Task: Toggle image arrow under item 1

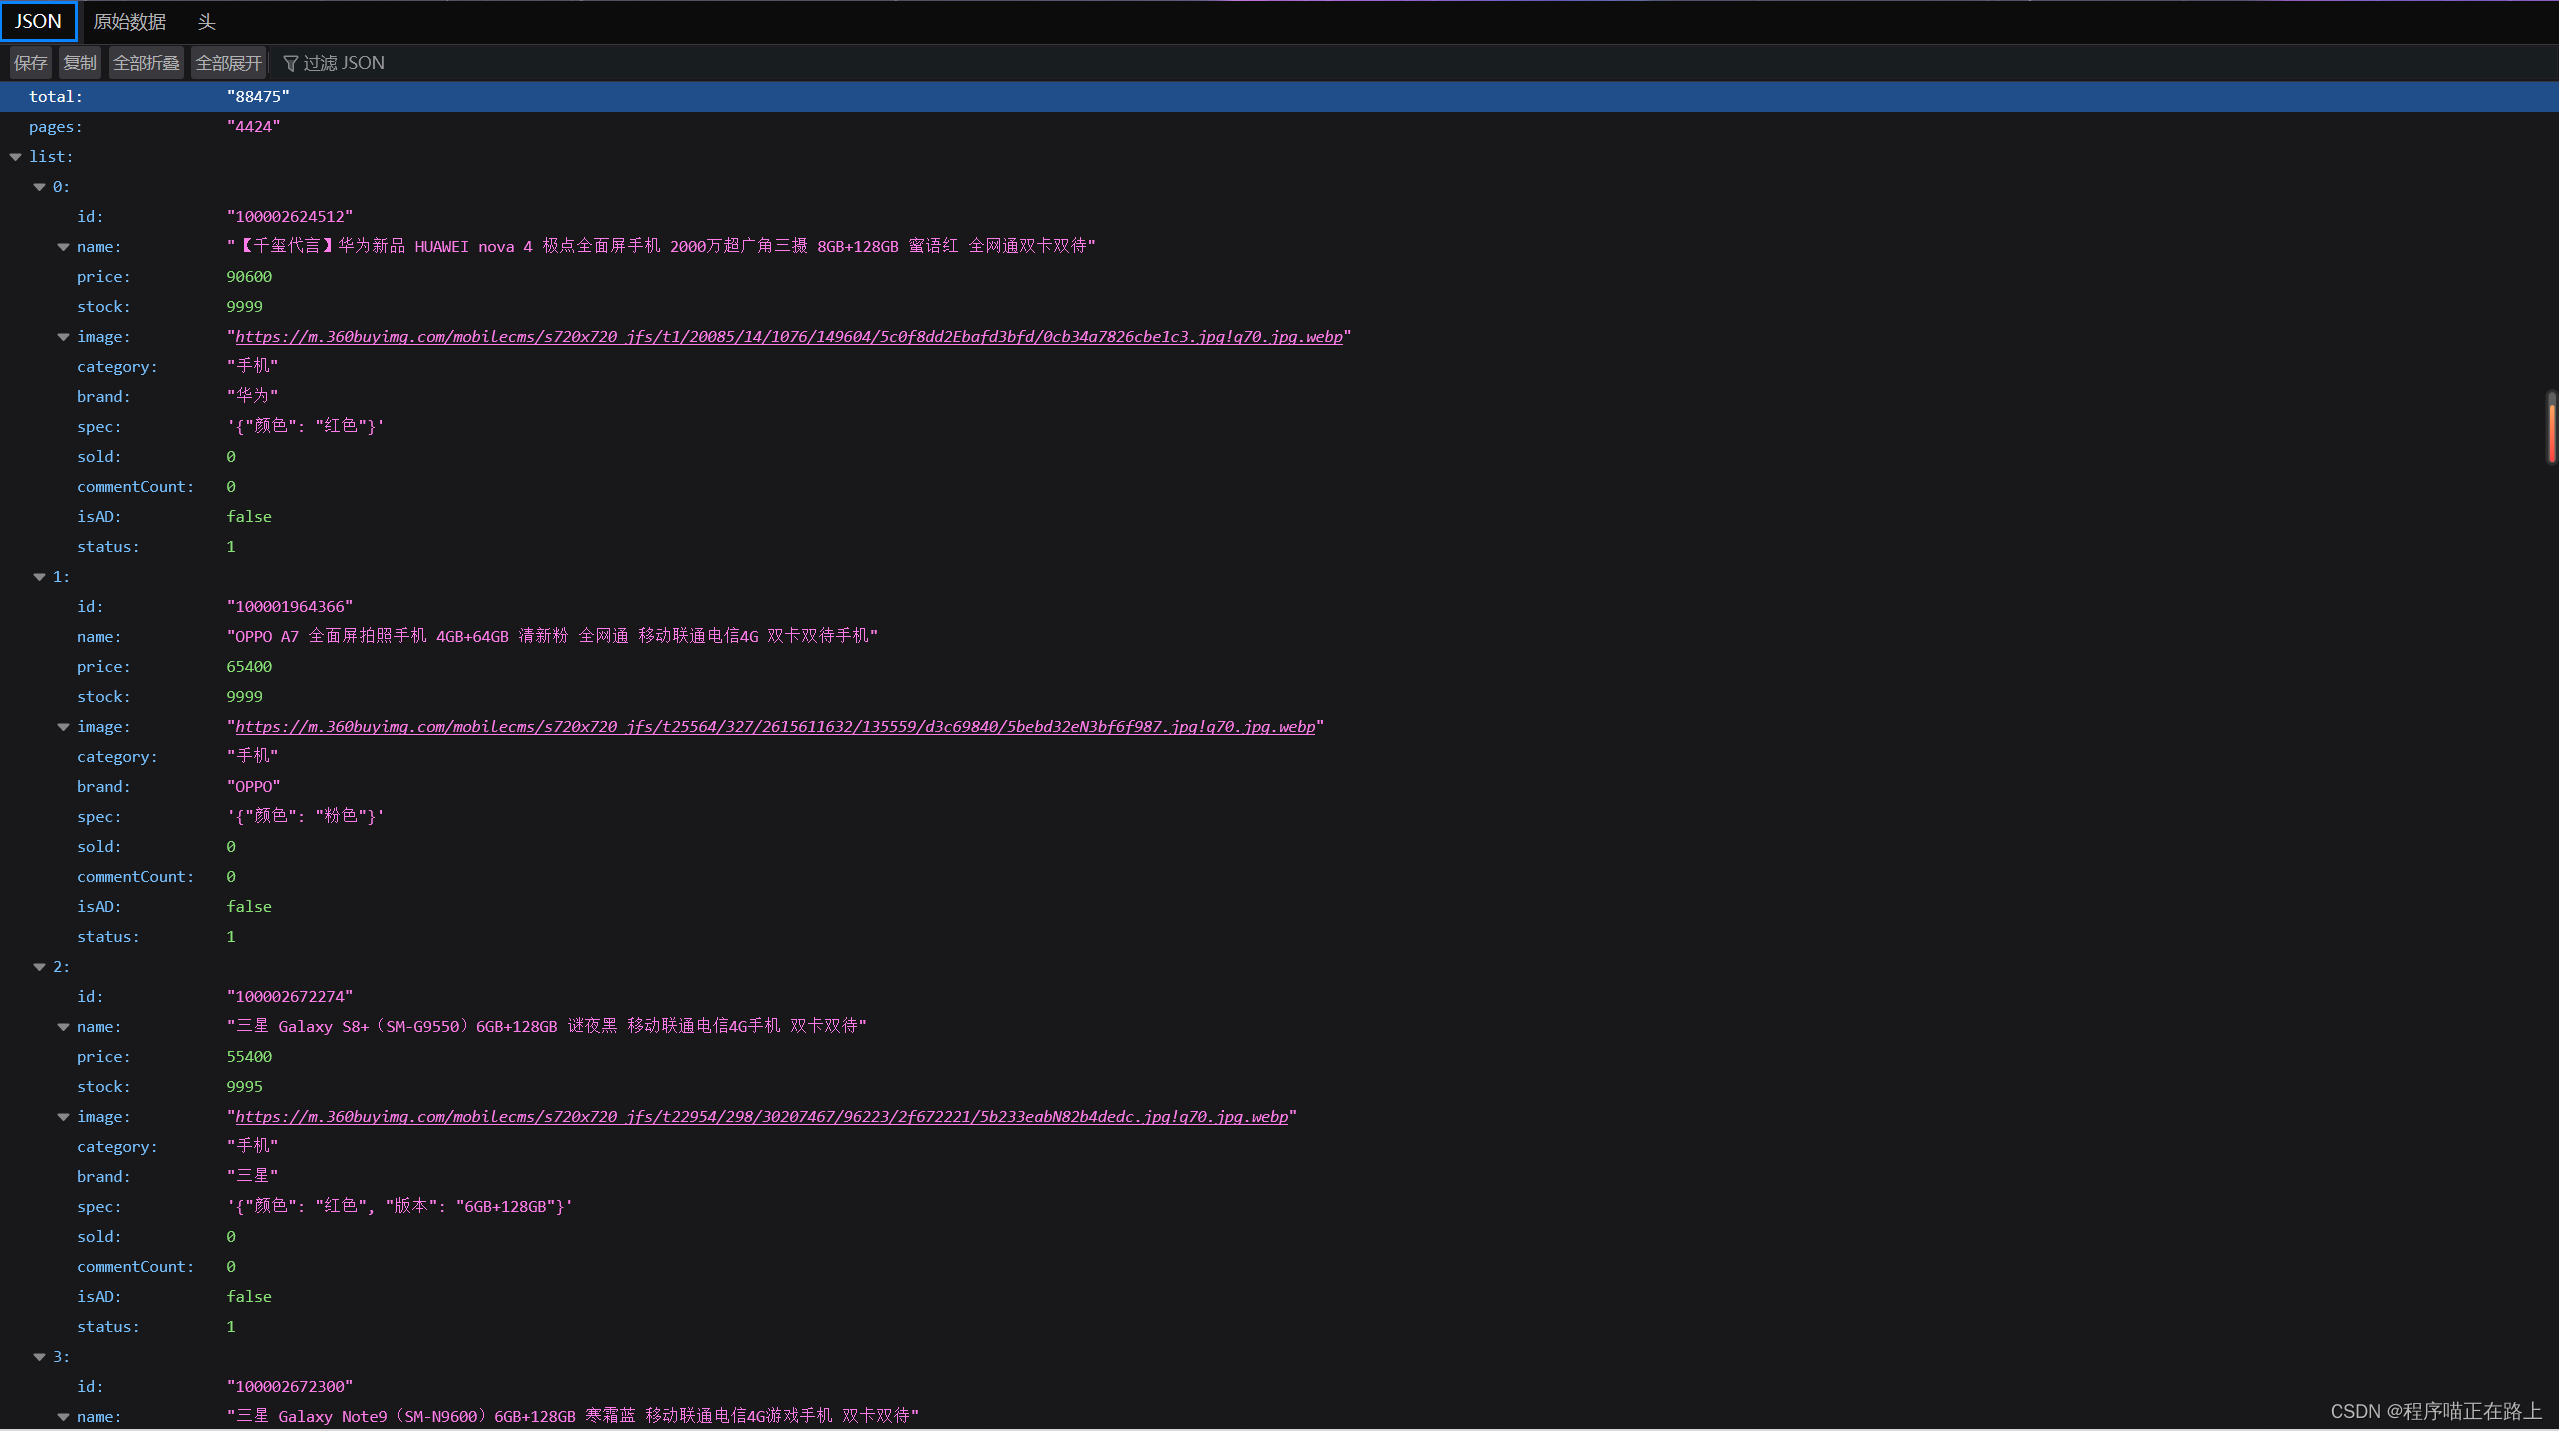Action: pyautogui.click(x=64, y=727)
